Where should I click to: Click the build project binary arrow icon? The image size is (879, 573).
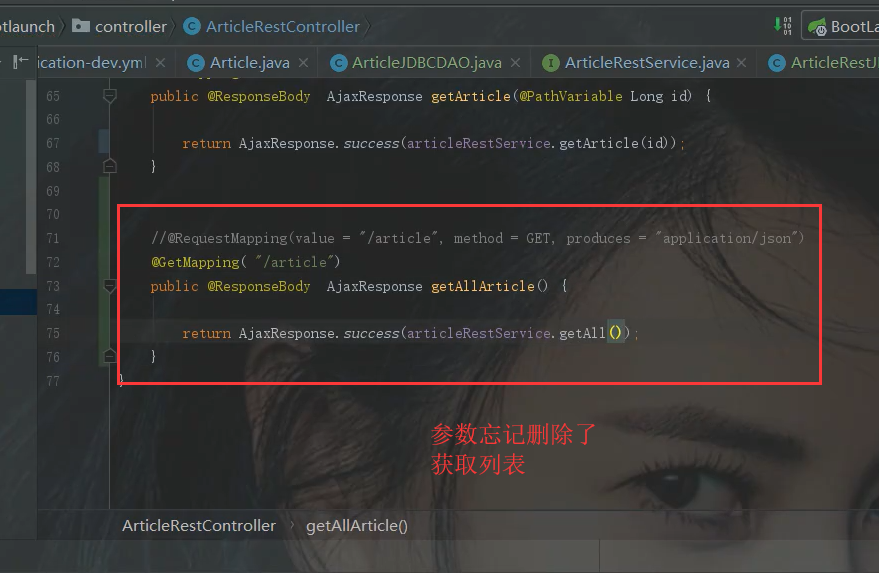[783, 26]
